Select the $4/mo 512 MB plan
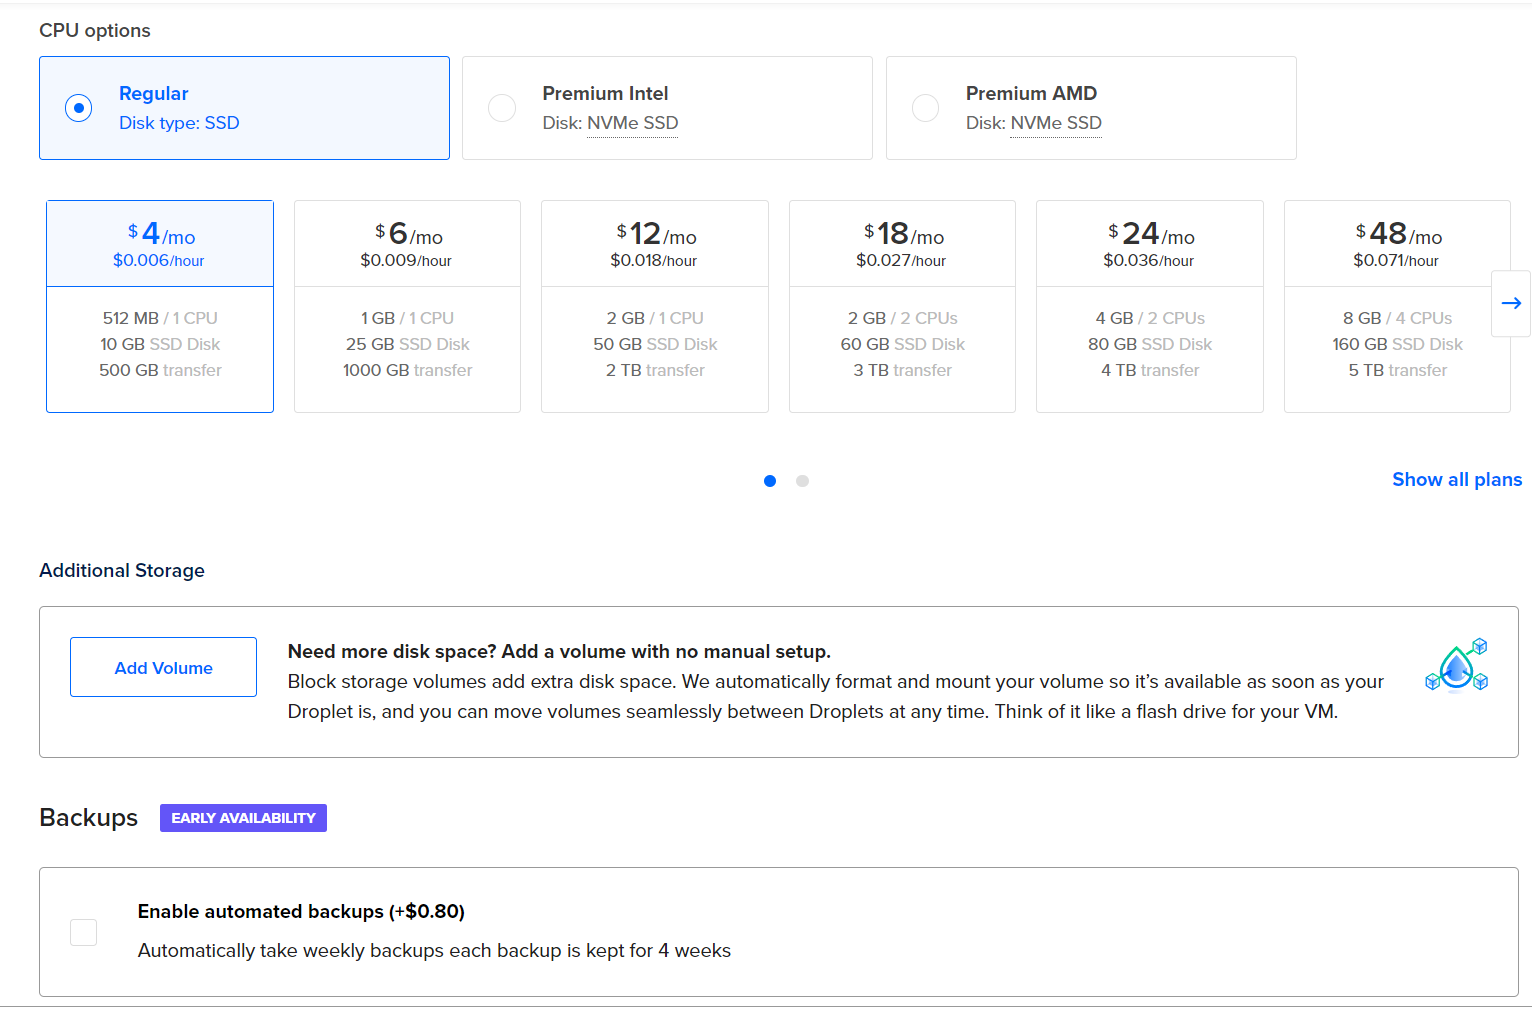Image resolution: width=1532 pixels, height=1010 pixels. pyautogui.click(x=160, y=306)
